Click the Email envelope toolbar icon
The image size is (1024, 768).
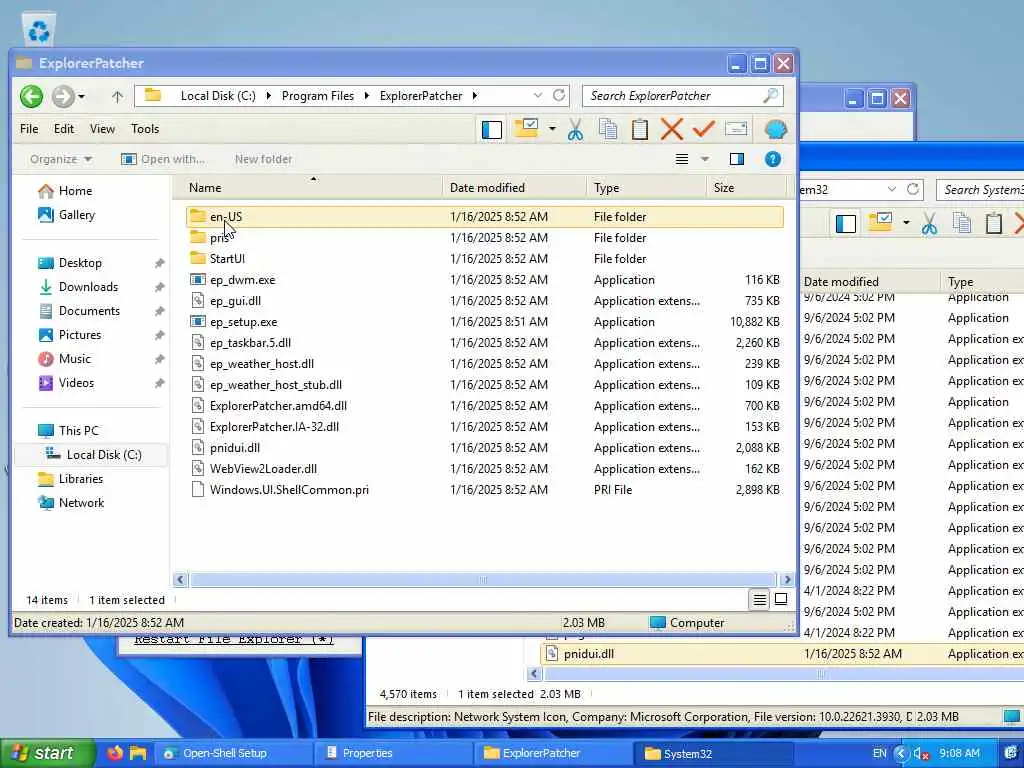click(736, 129)
